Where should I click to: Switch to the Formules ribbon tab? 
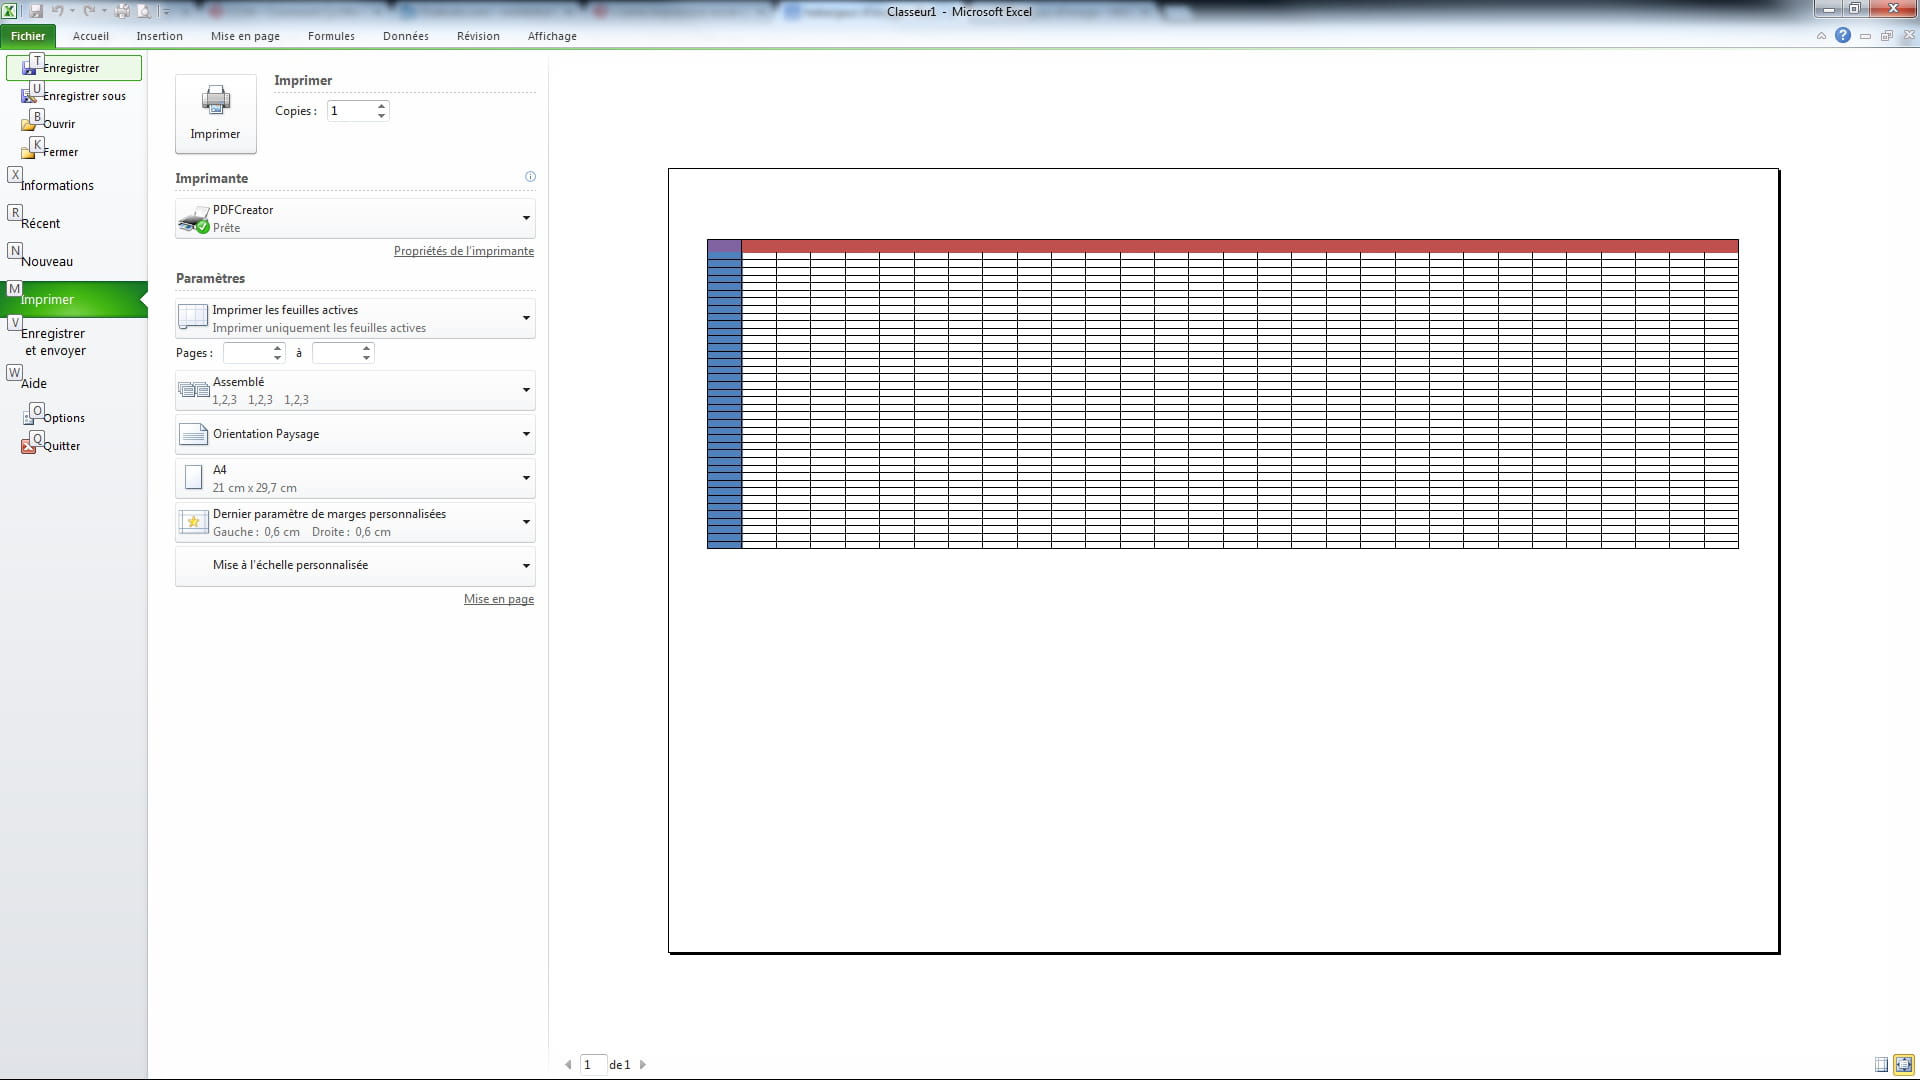[x=331, y=36]
